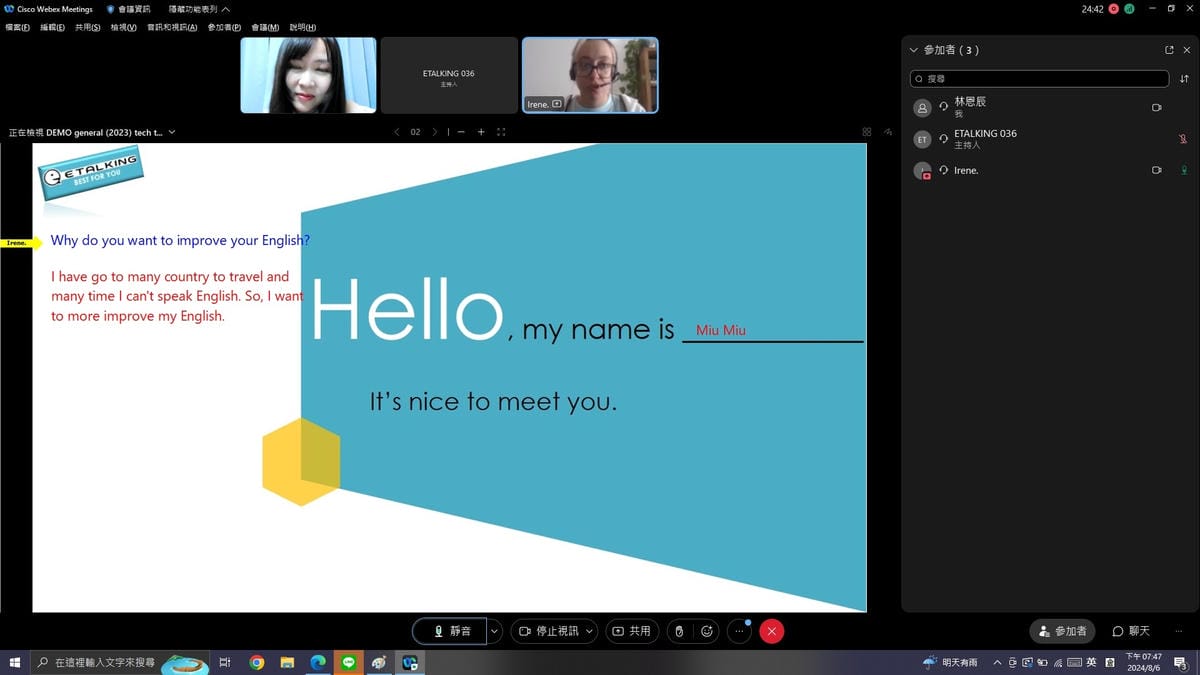Open the 檔案(F) menu

(x=17, y=27)
